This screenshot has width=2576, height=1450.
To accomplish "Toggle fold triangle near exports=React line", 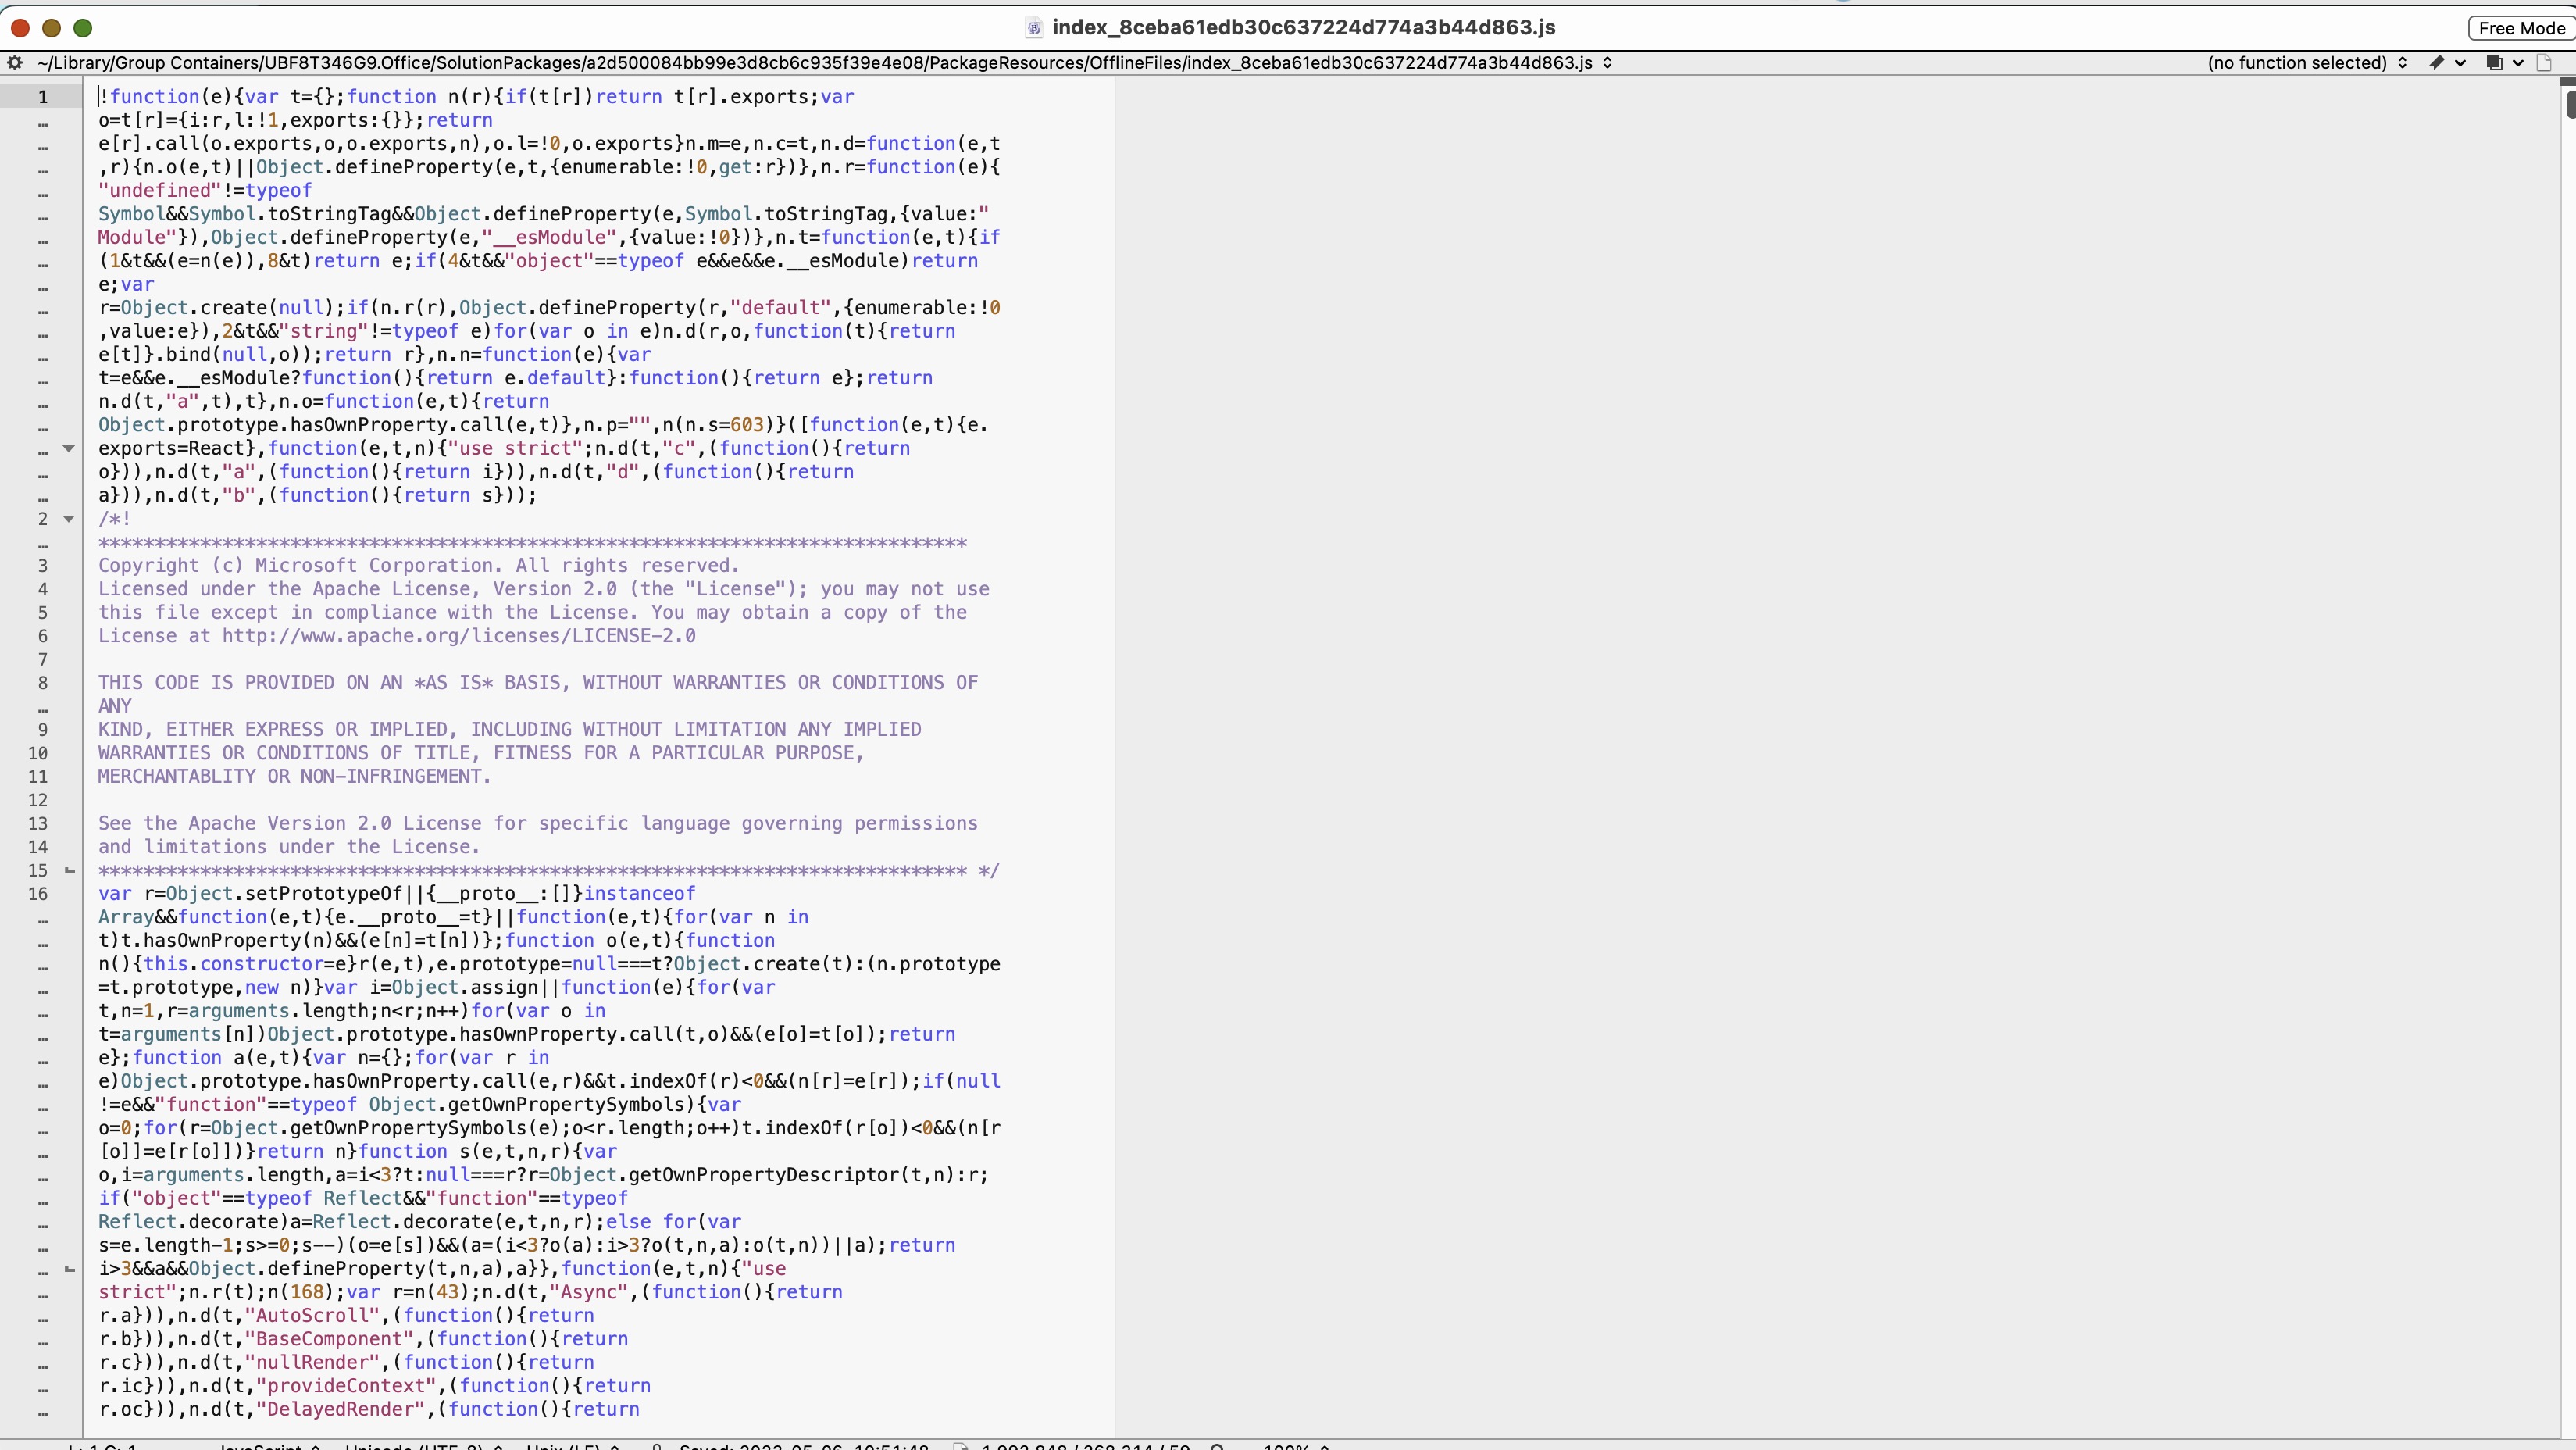I will 69,449.
